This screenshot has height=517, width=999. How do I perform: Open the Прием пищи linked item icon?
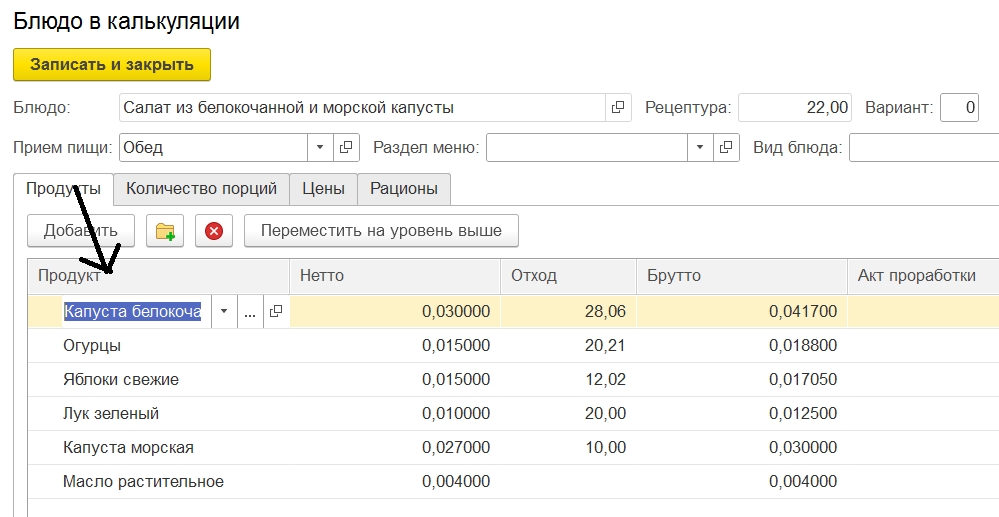[x=346, y=148]
